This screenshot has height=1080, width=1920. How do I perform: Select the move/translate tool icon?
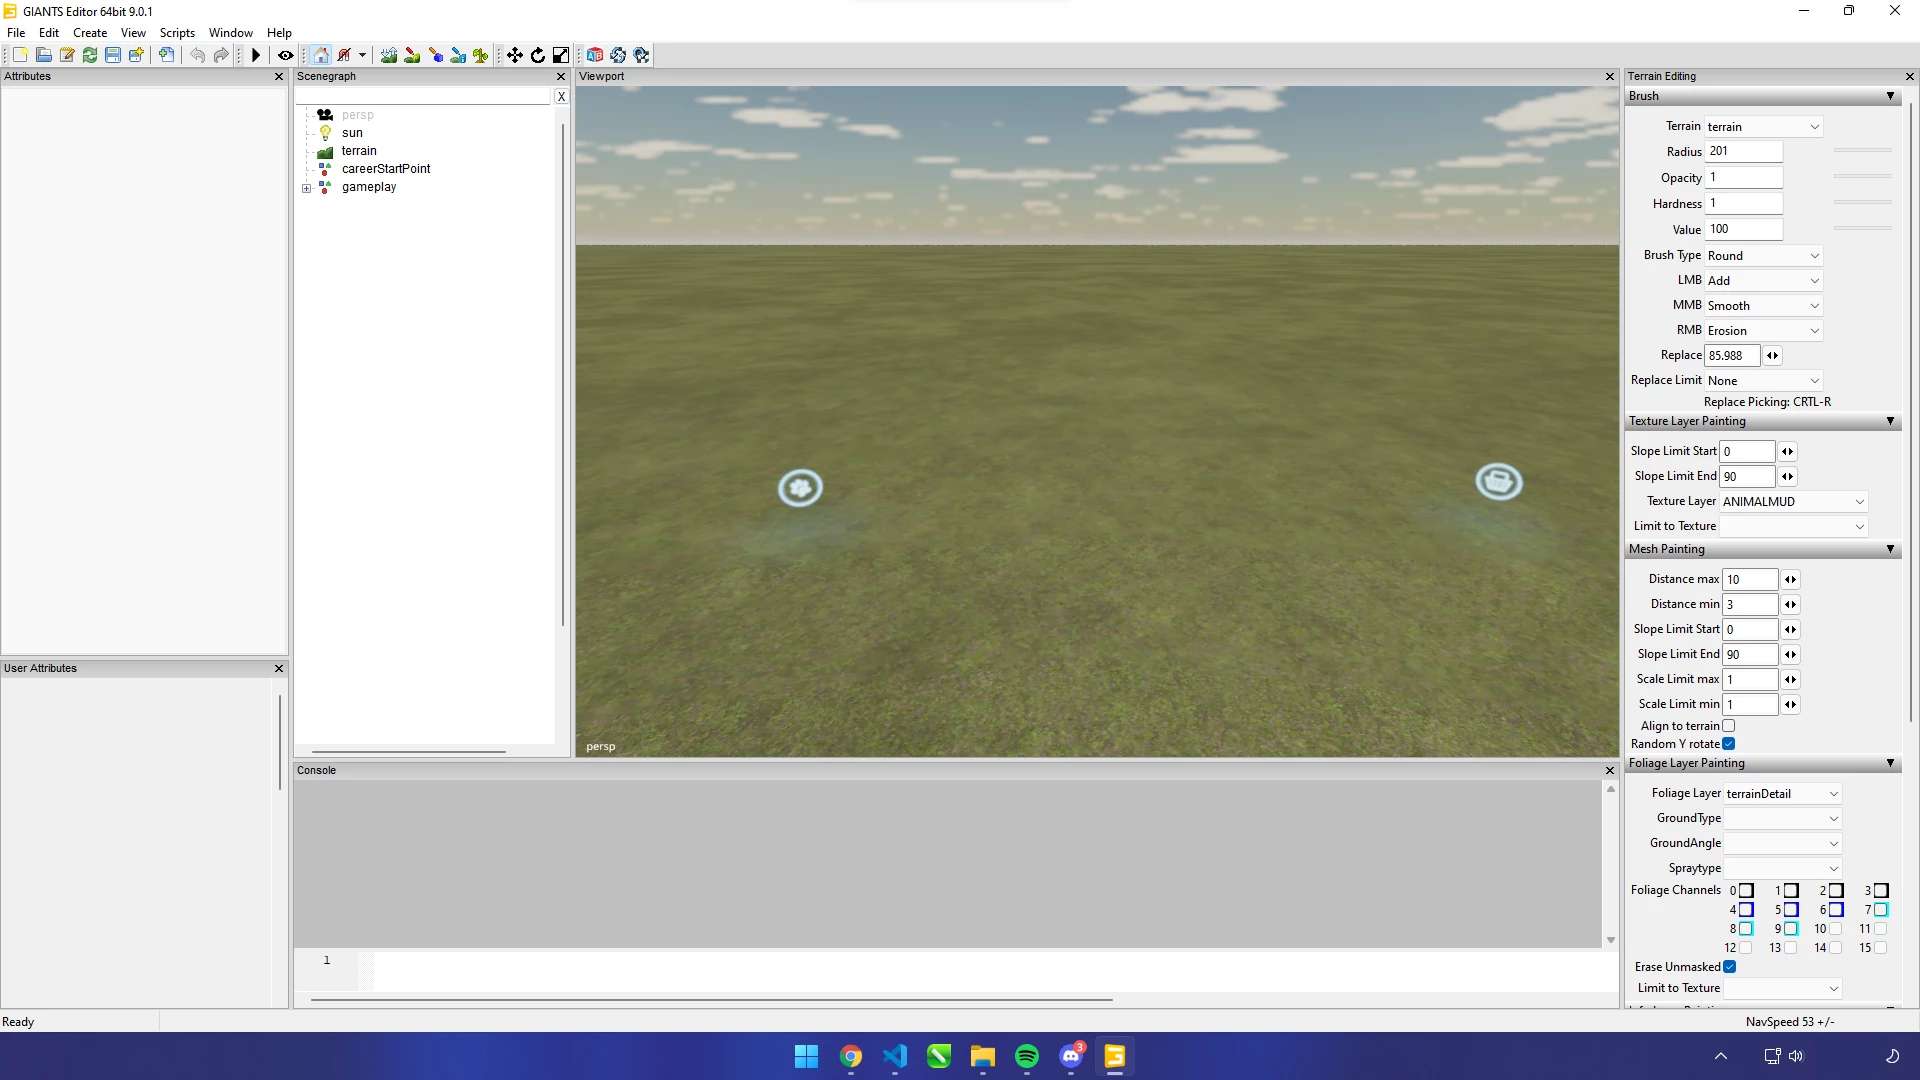click(x=515, y=56)
